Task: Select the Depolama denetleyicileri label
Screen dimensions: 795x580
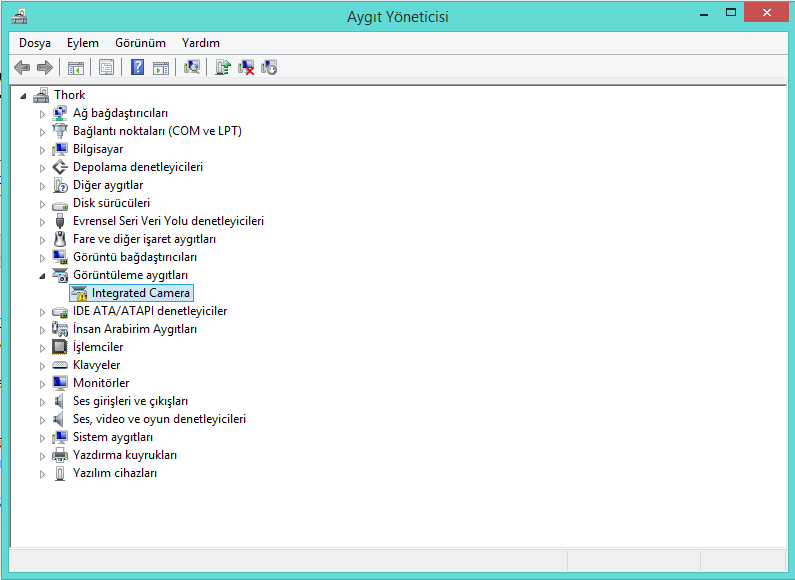Action: pos(138,167)
